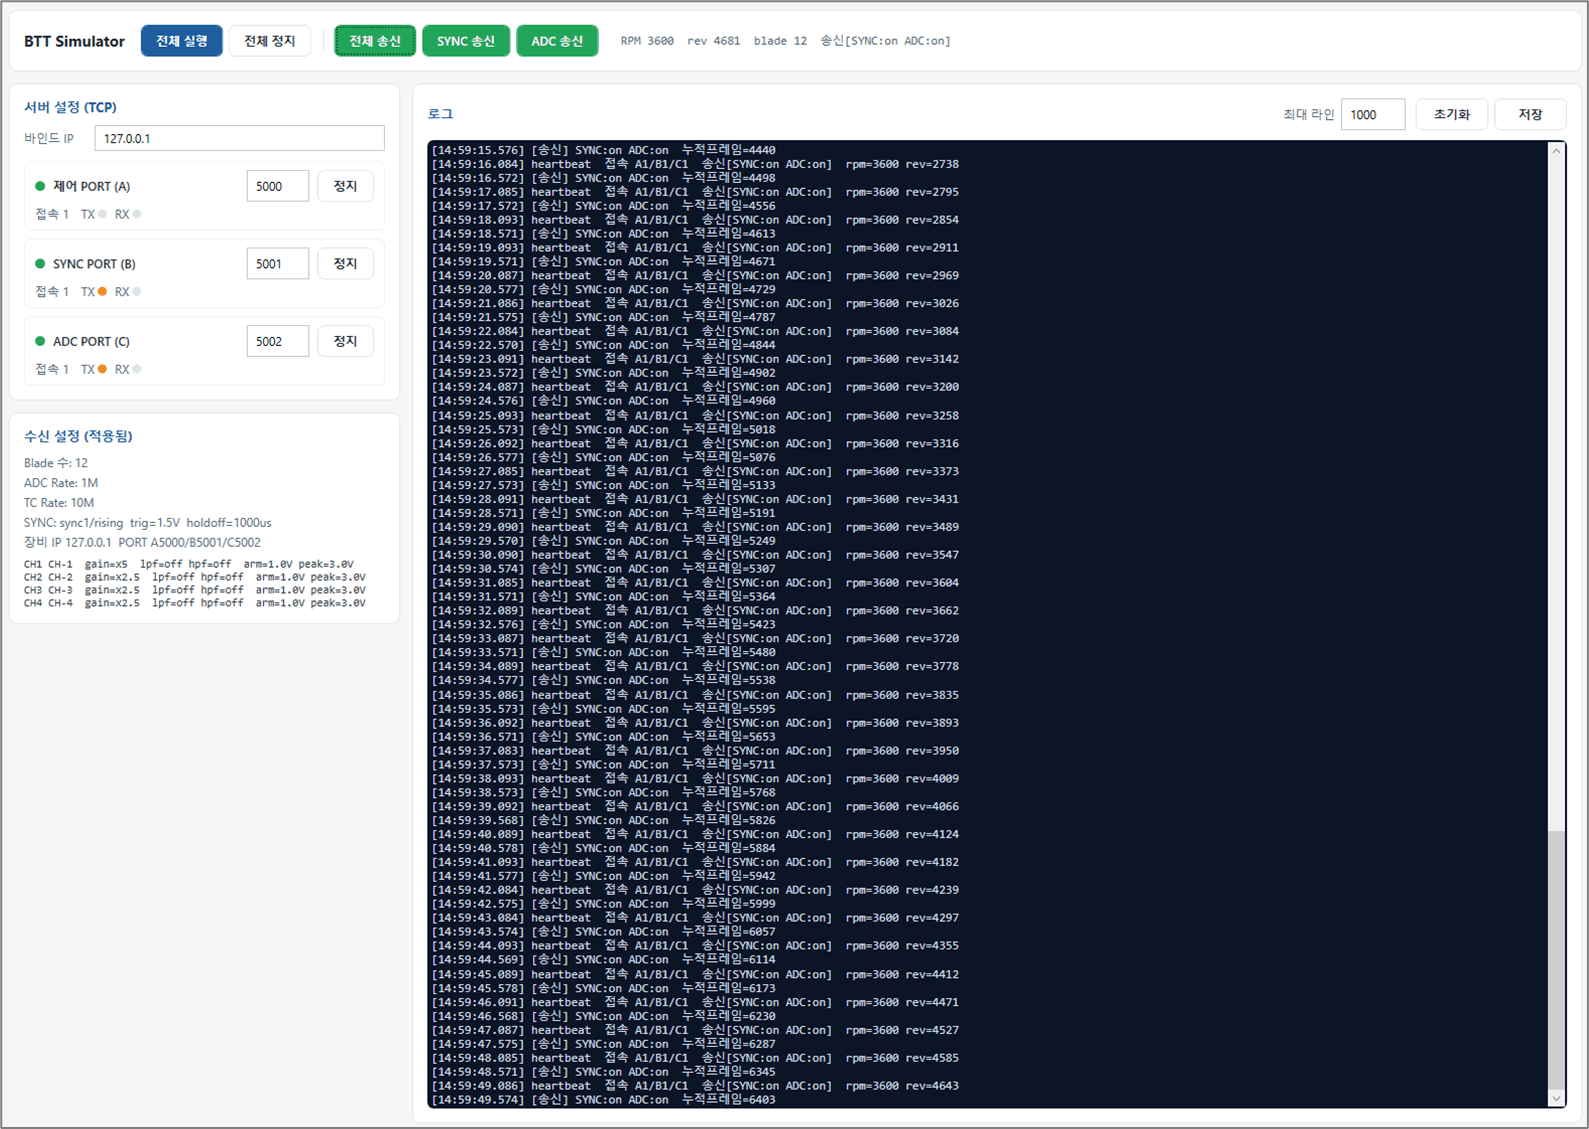Click the BTT Simulator title

74,41
